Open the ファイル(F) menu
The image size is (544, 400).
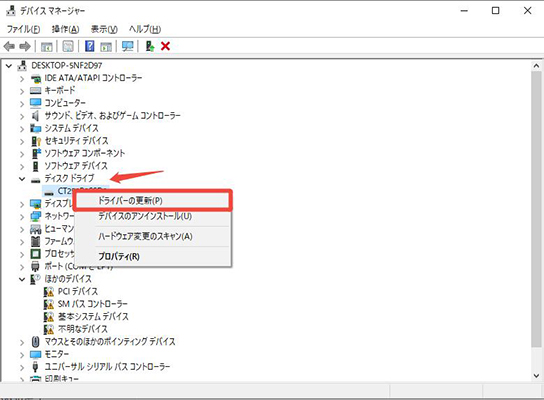(x=24, y=29)
